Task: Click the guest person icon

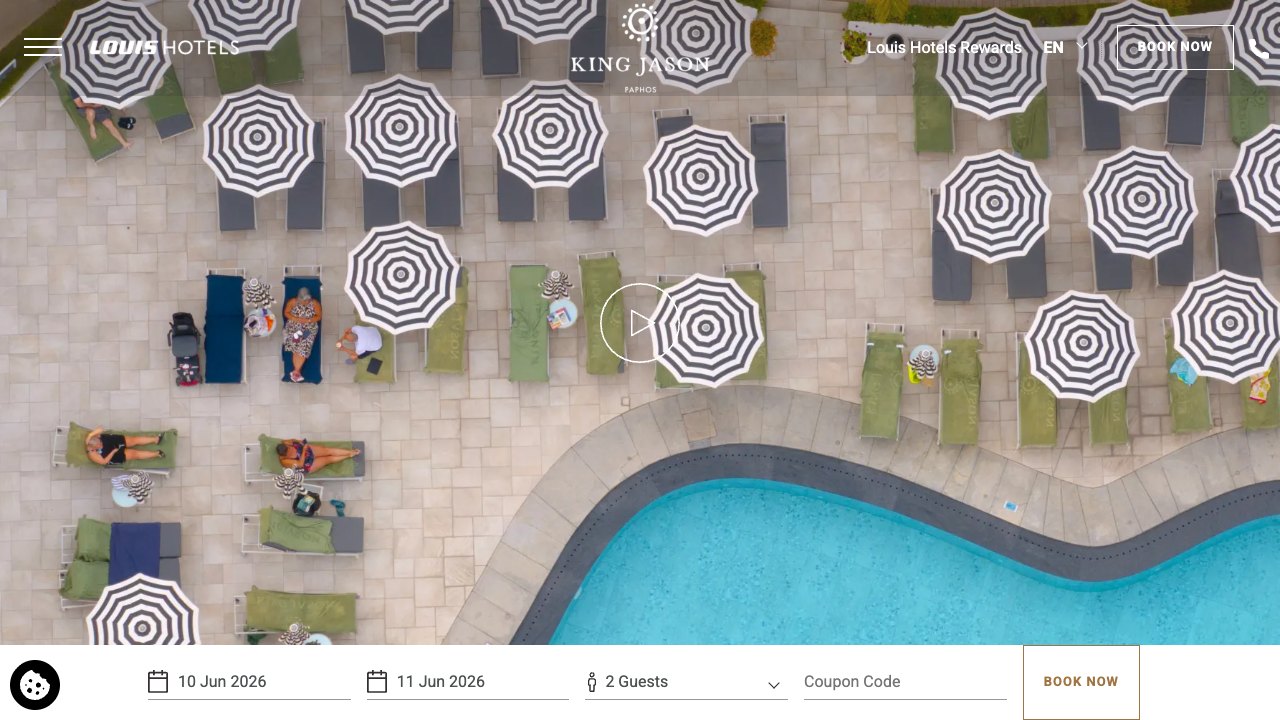Action: coord(592,682)
